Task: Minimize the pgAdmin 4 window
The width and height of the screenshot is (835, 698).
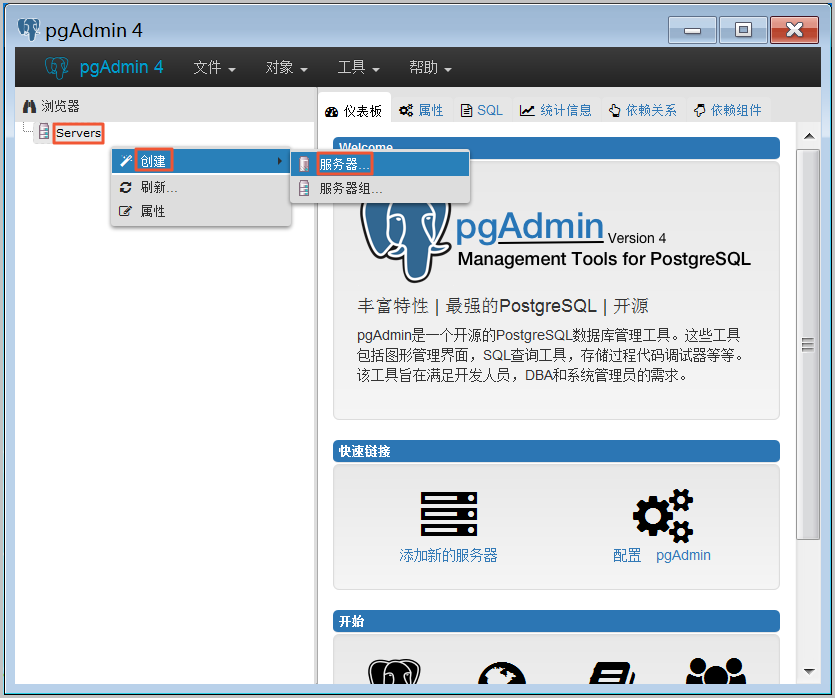Action: (x=692, y=30)
